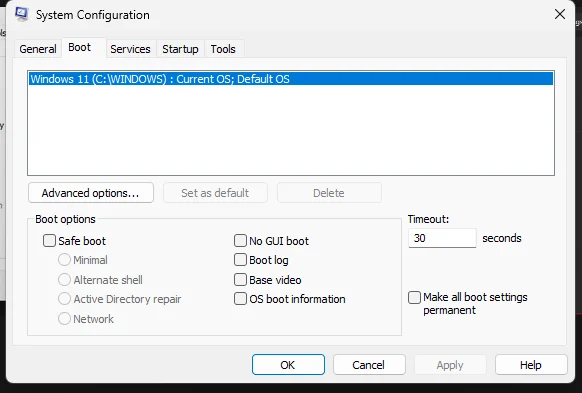
Task: Confirm with the OK button
Action: pos(288,365)
